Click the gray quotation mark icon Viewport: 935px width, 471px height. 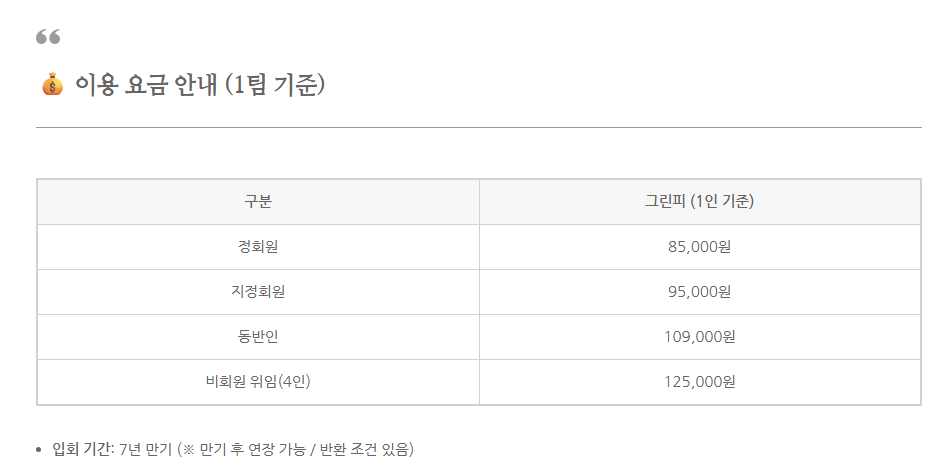(x=48, y=37)
